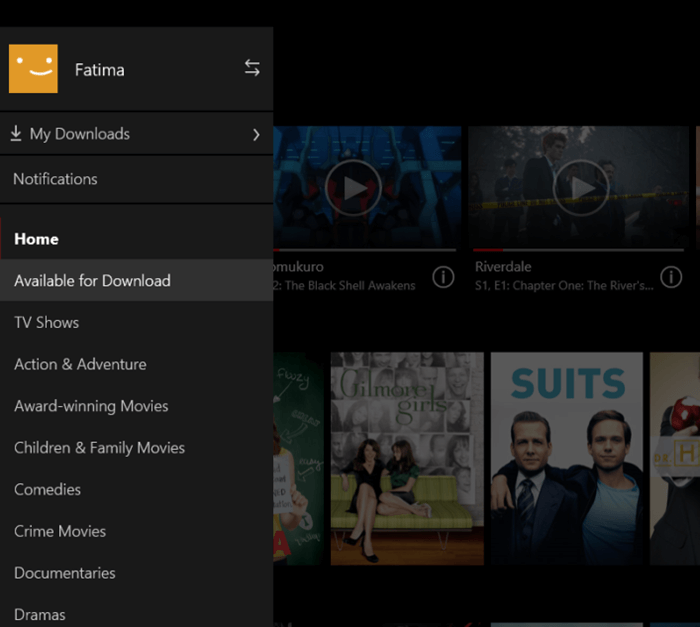
Task: Click the My Downloads download icon
Action: [x=16, y=134]
